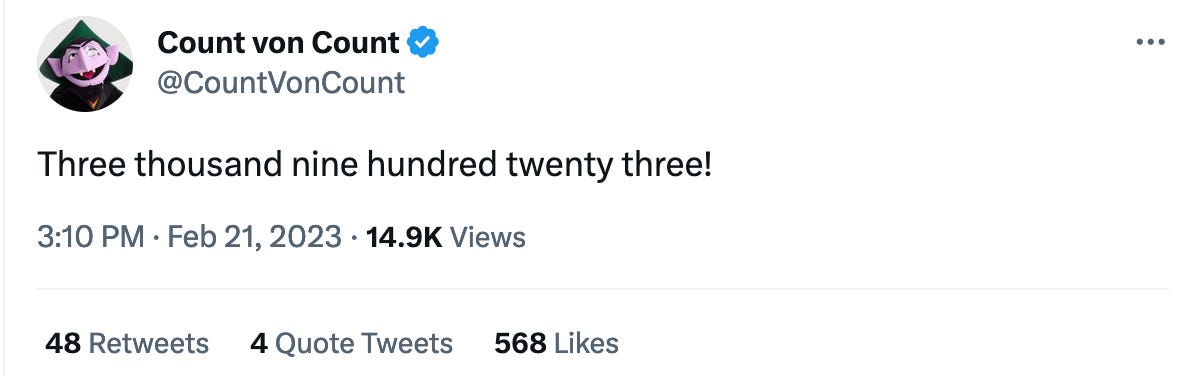Click the words Quote Tweets

(x=364, y=343)
